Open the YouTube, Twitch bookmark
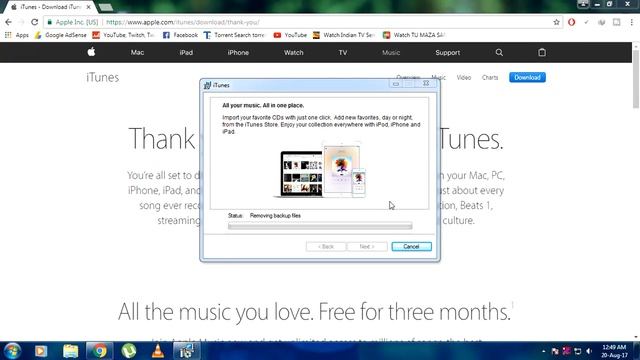This screenshot has width=640, height=360. (x=123, y=35)
